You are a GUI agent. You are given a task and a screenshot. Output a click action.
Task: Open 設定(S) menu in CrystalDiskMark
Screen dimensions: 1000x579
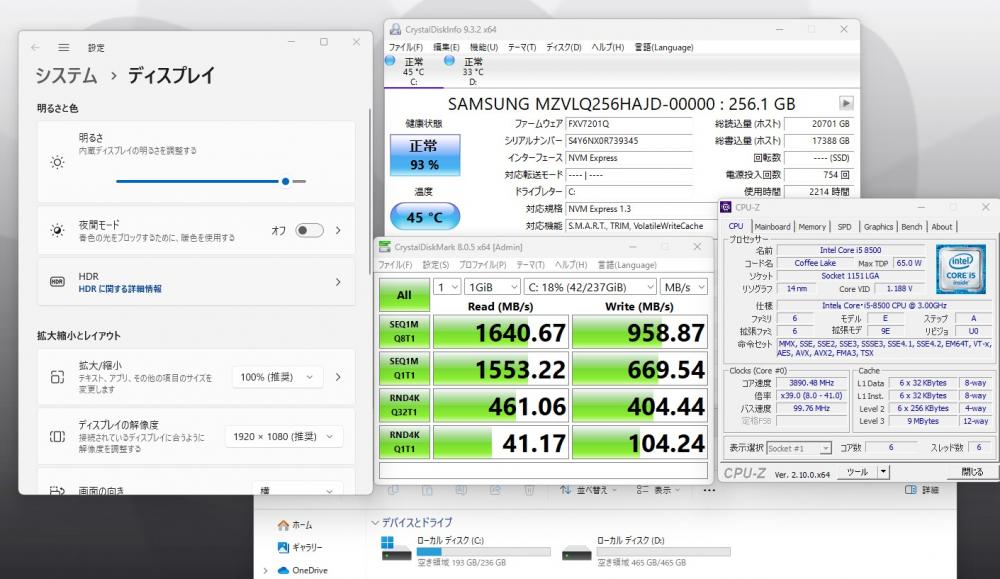pos(436,265)
